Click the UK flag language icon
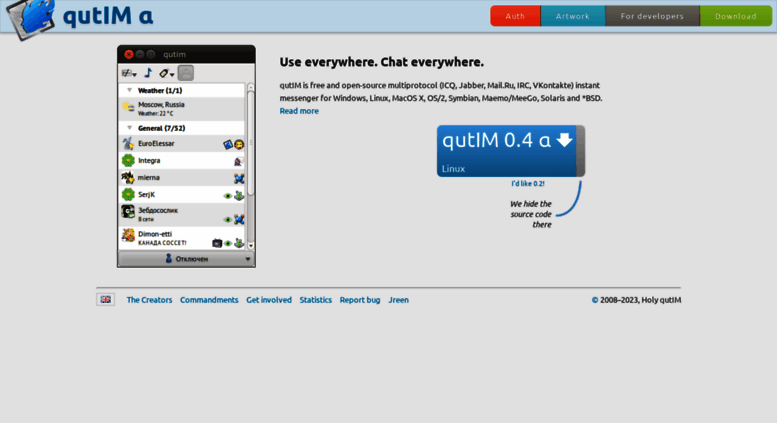Image resolution: width=777 pixels, height=423 pixels. click(x=106, y=300)
